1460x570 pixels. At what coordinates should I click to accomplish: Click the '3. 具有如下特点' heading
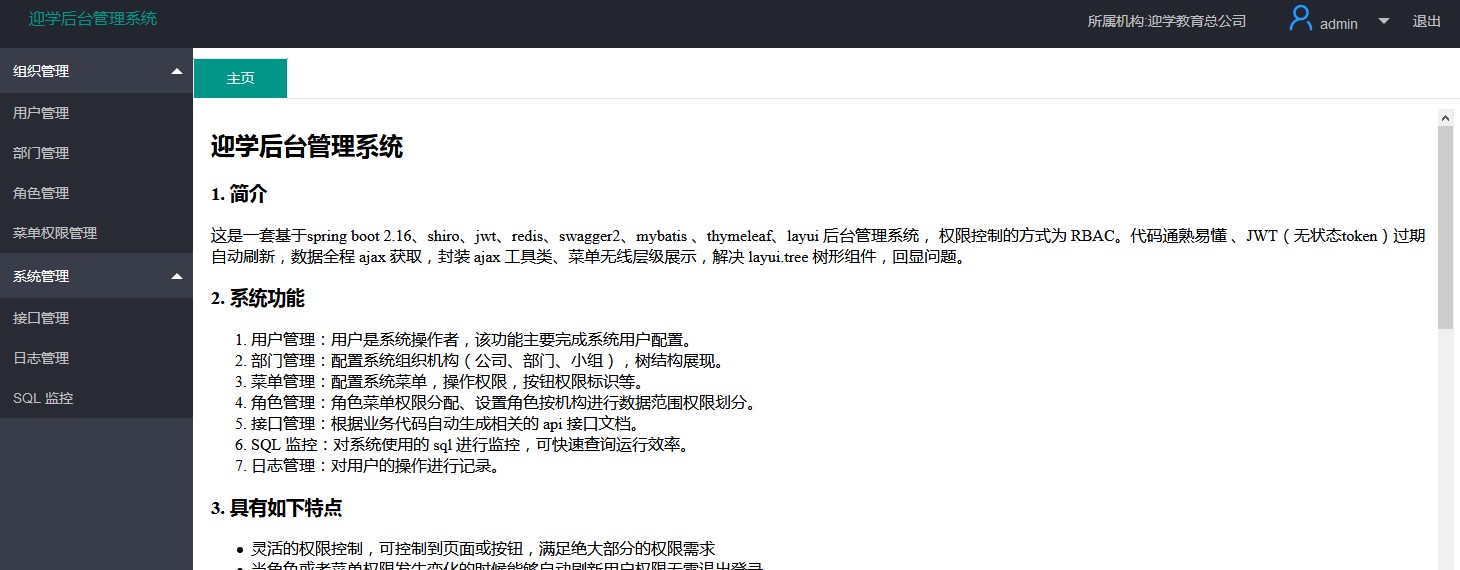coord(277,508)
